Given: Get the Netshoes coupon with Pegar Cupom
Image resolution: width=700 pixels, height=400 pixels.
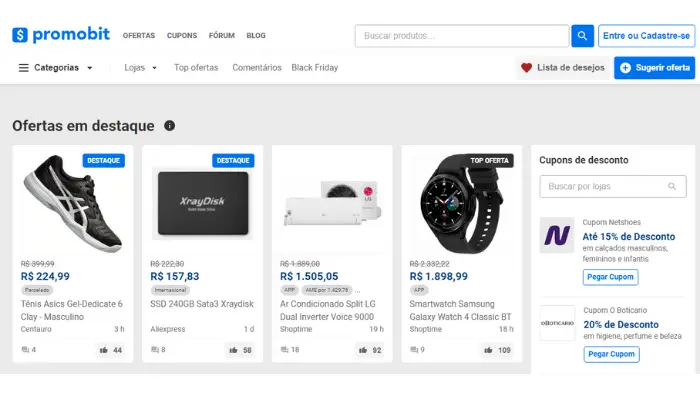Looking at the screenshot, I should pyautogui.click(x=610, y=277).
